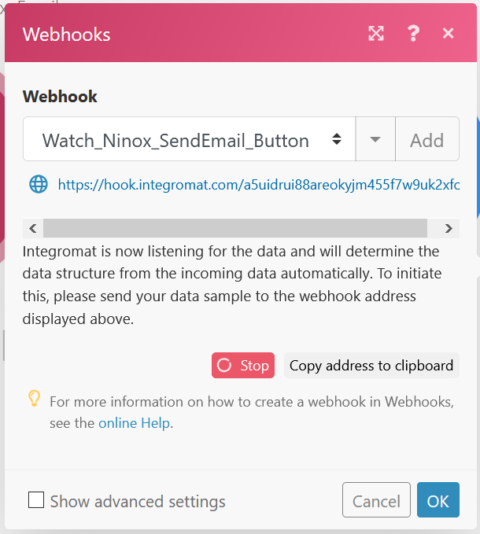Close the Webhooks dialog with the X
The width and height of the screenshot is (480, 534).
448,33
